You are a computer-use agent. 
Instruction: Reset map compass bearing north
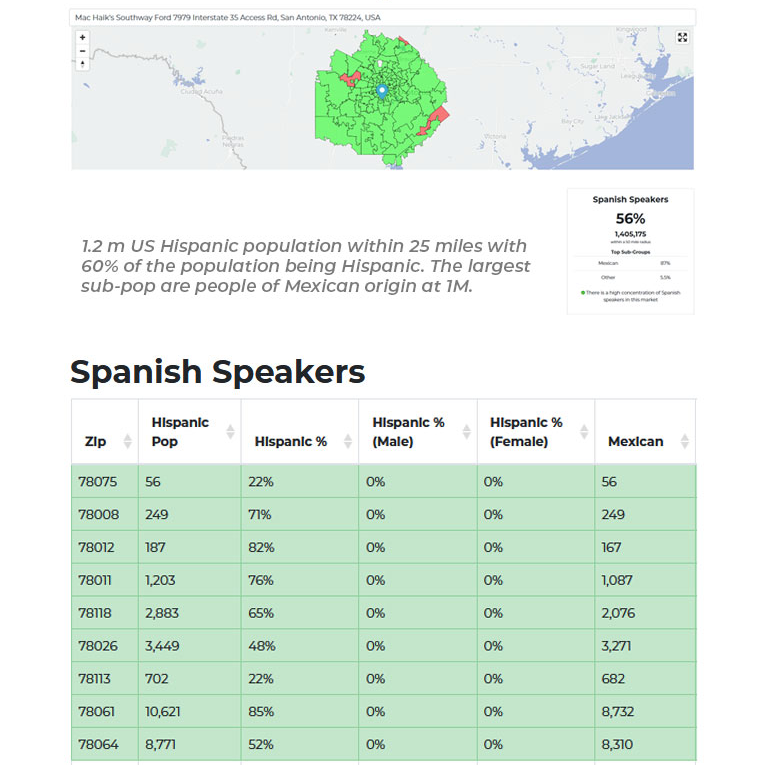(82, 63)
